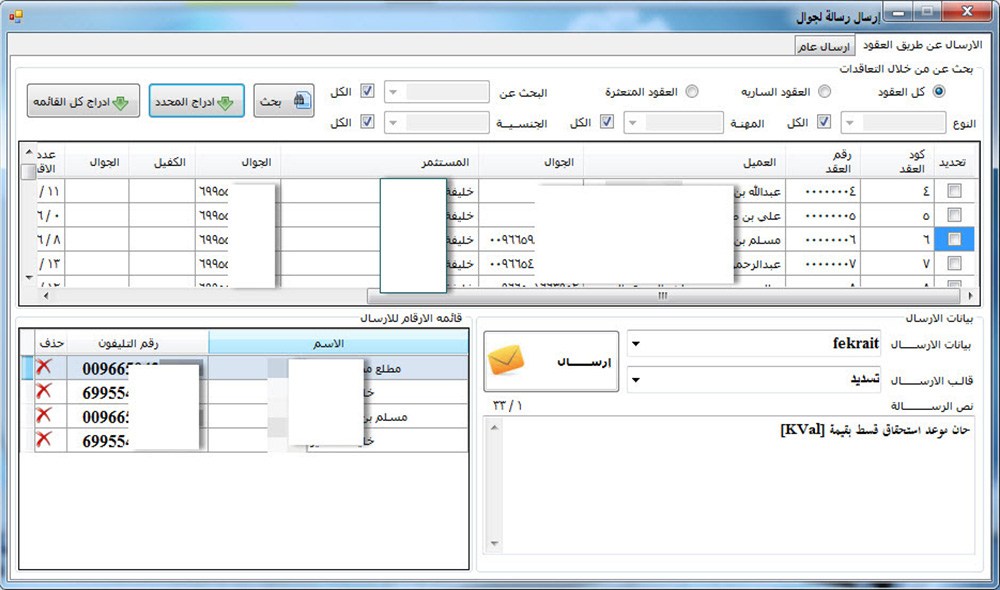Screen dimensions: 1000x590
Task: Click the green arrow icon on ادراج كل القائمه
Action: 121,102
